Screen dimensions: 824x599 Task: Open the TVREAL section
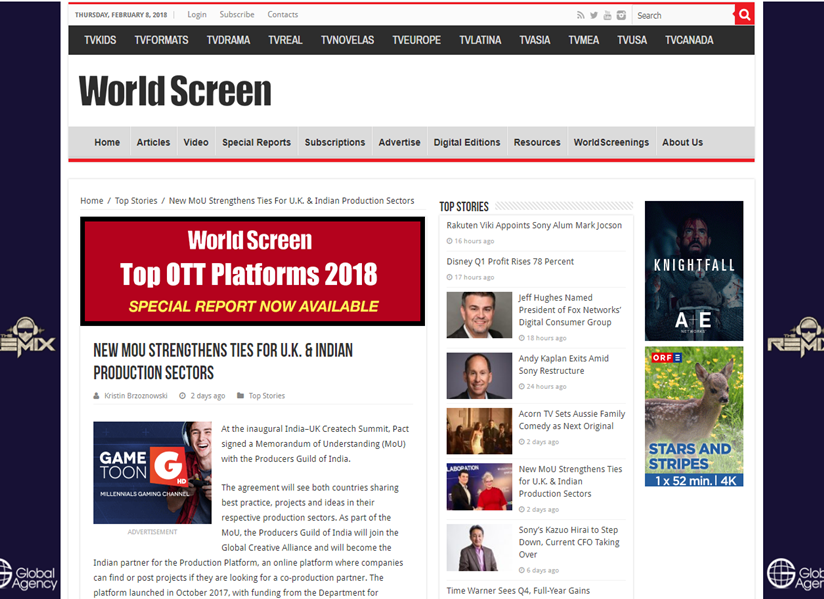[285, 40]
